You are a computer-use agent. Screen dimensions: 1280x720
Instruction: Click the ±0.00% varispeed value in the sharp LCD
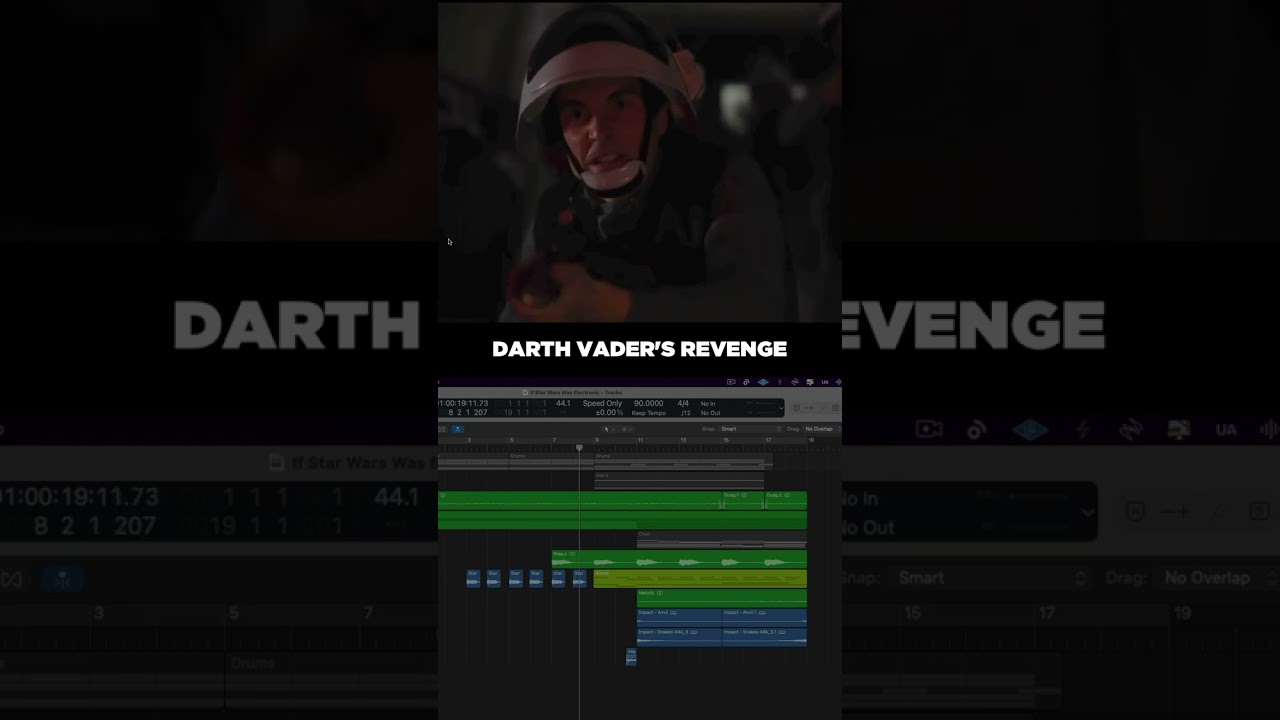tap(609, 413)
